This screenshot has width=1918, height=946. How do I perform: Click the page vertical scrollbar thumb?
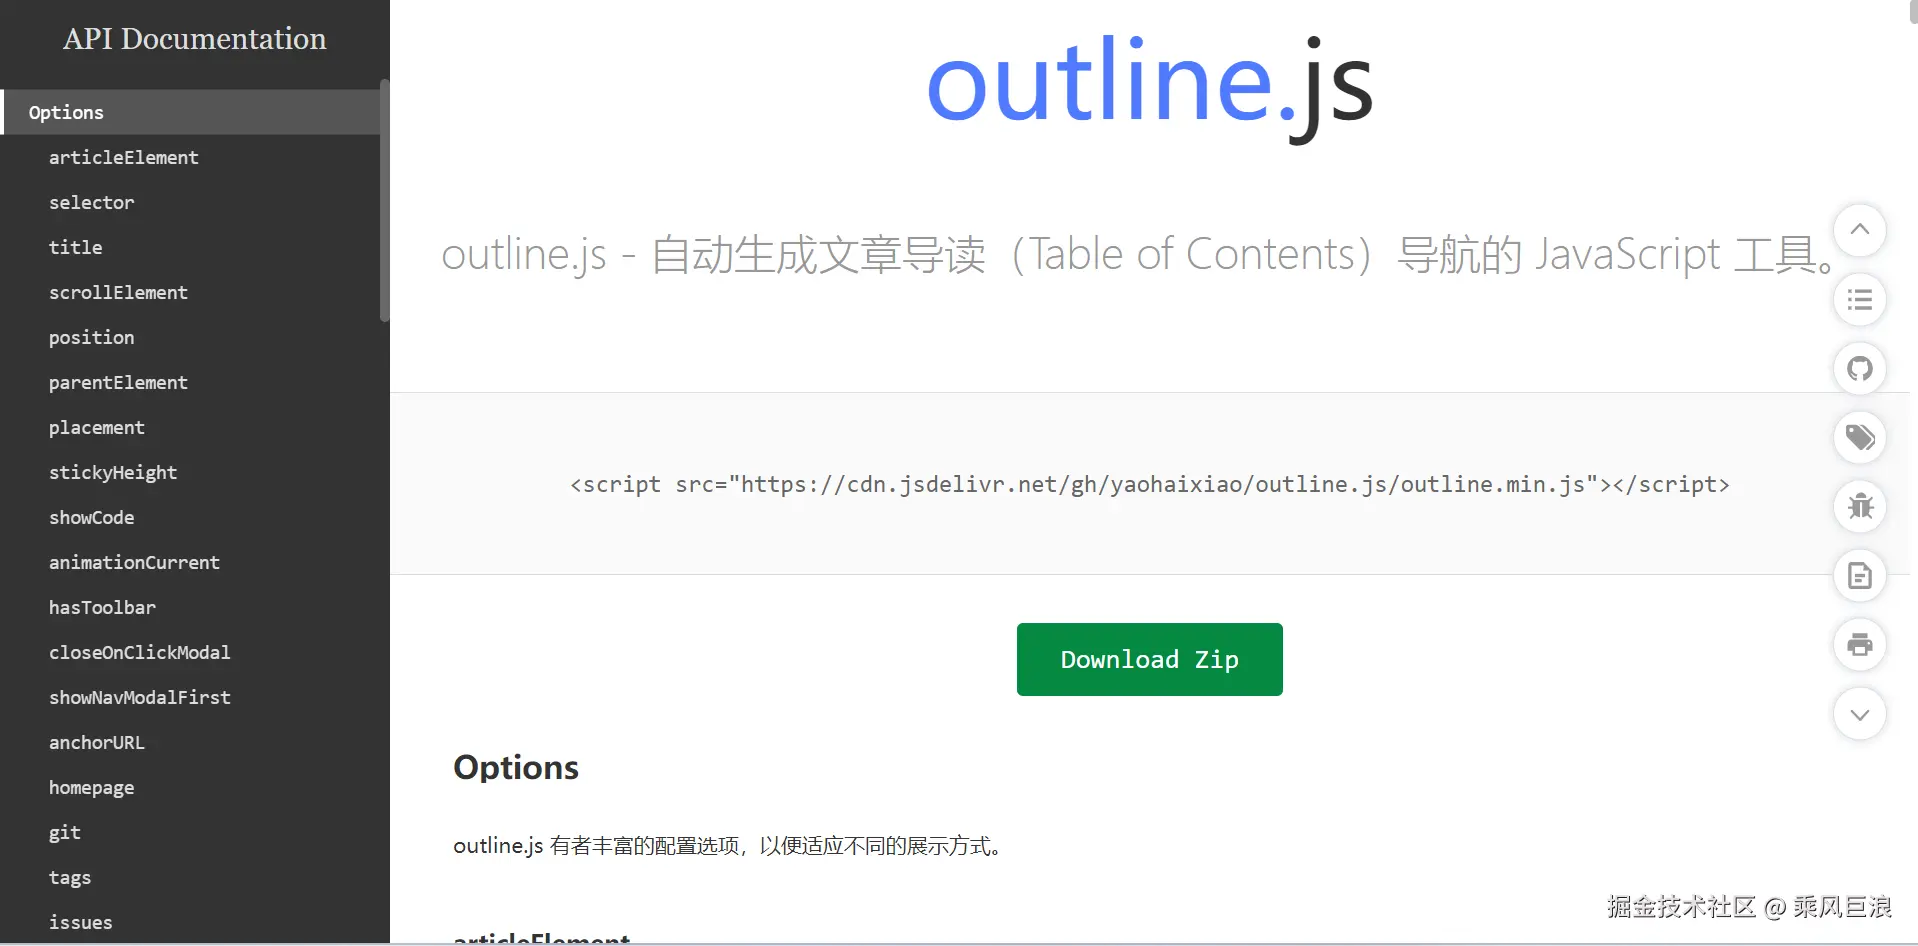pos(1914,10)
